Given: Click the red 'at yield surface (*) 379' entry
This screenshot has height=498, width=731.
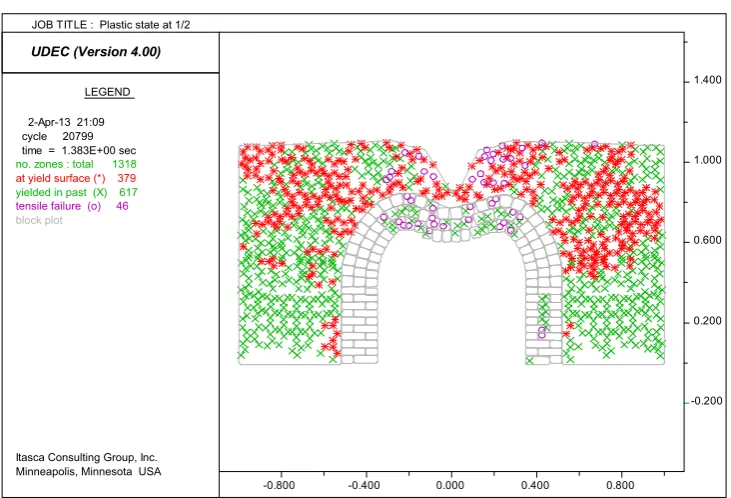Looking at the screenshot, I should click(x=76, y=178).
